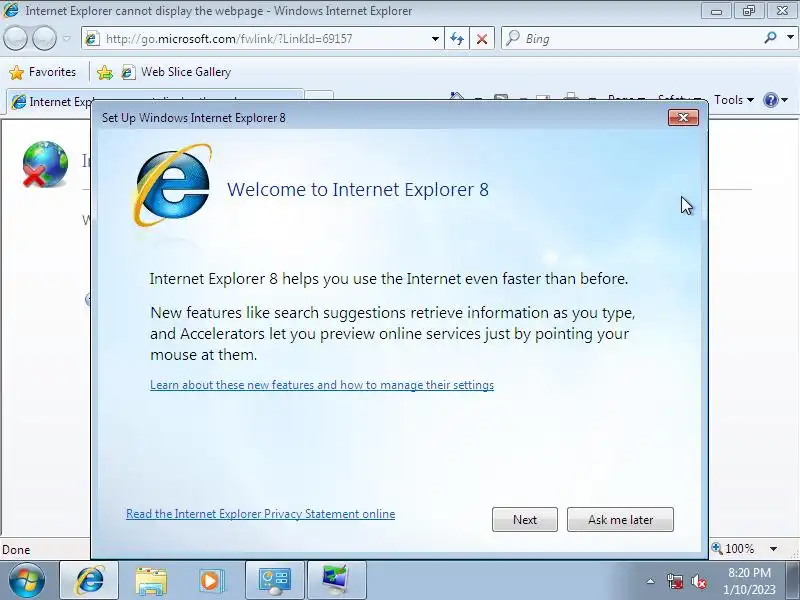Viewport: 800px width, 600px height.
Task: Open the Favorites star button
Action: point(42,72)
